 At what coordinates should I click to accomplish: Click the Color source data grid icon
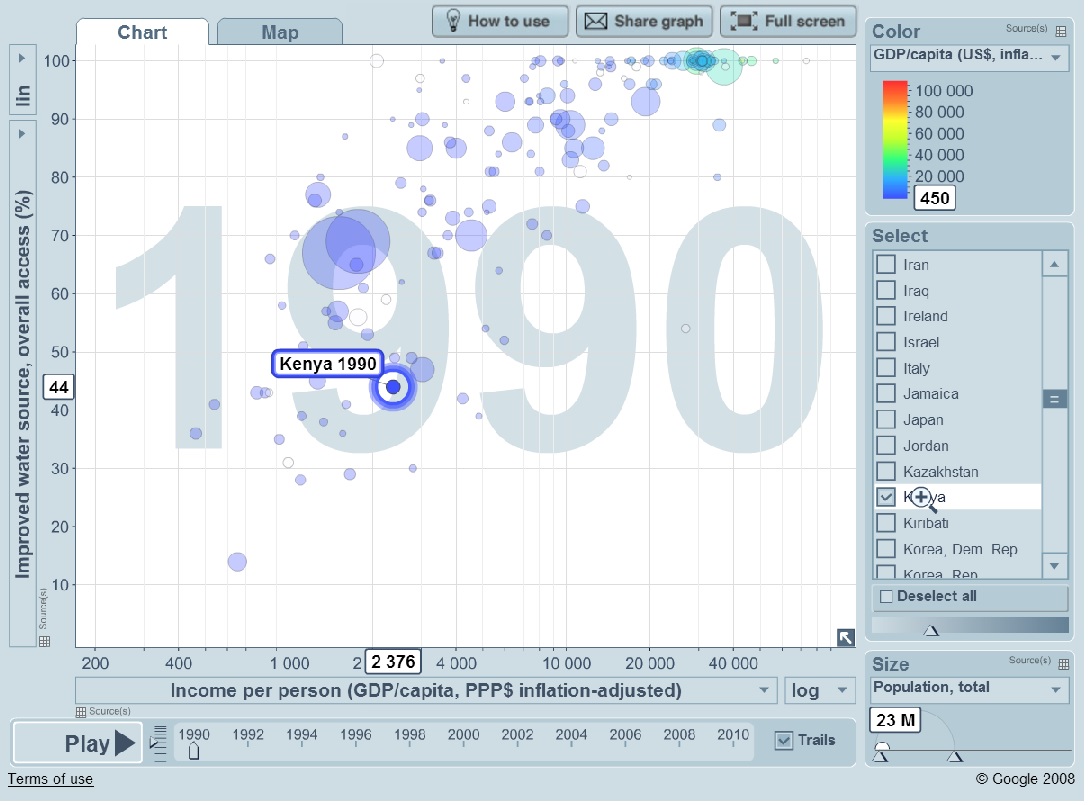tap(1061, 31)
